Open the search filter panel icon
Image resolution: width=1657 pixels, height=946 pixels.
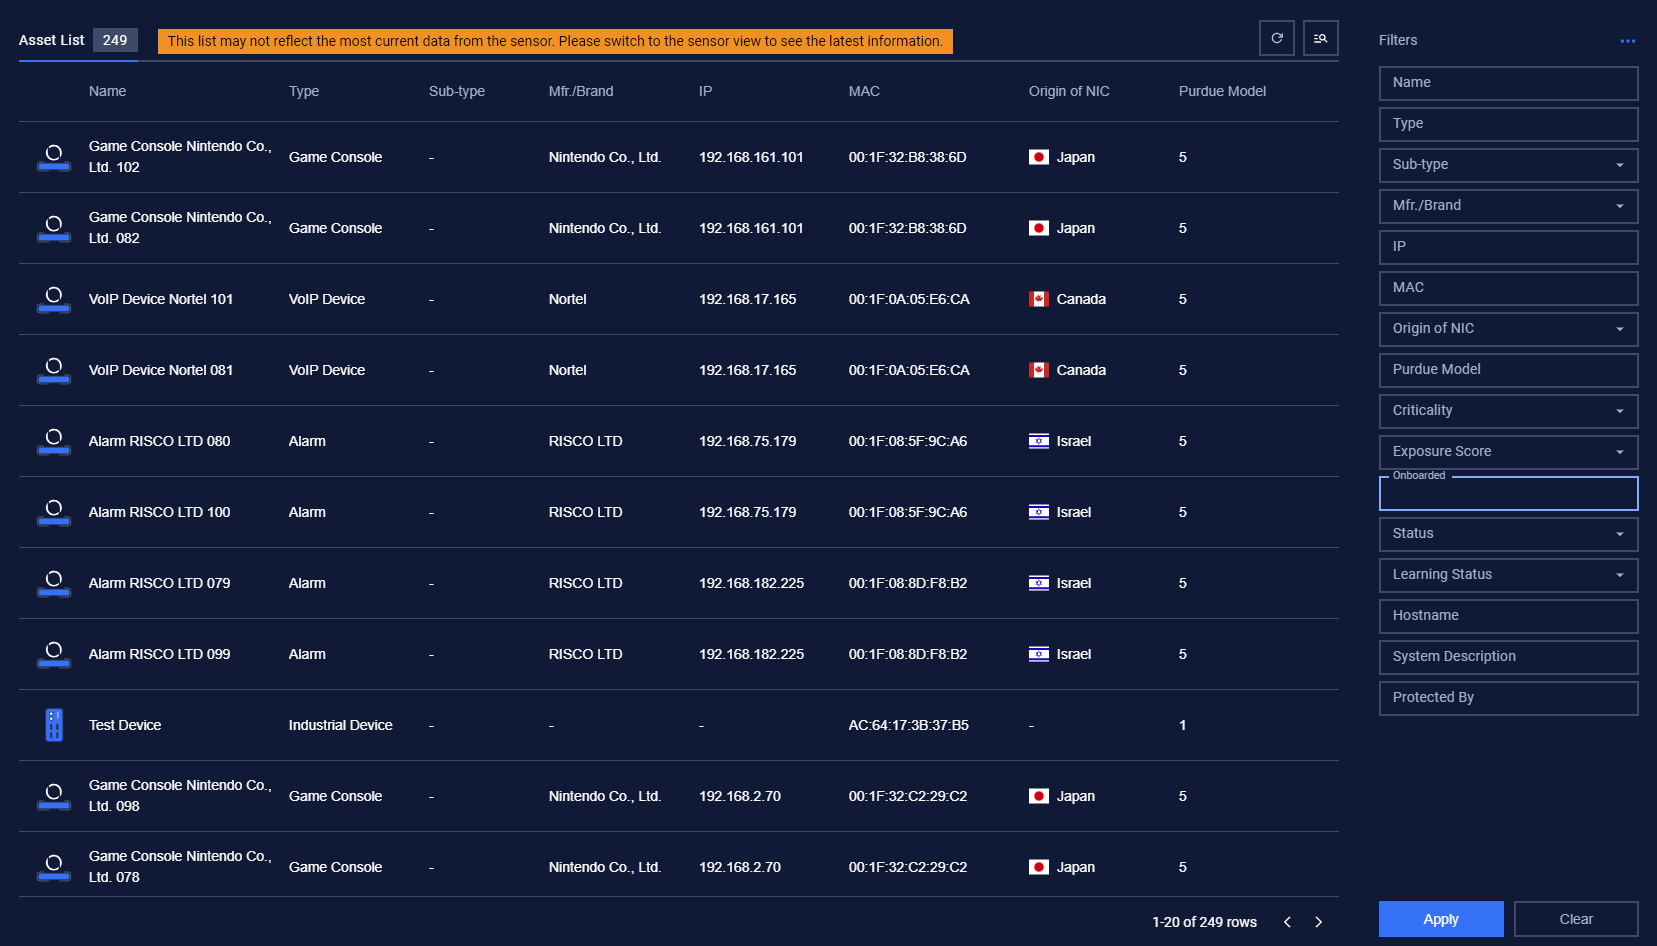[x=1321, y=38]
